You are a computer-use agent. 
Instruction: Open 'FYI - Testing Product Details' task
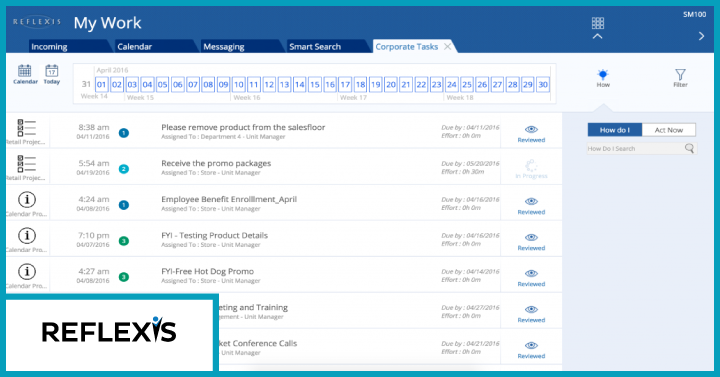point(214,235)
